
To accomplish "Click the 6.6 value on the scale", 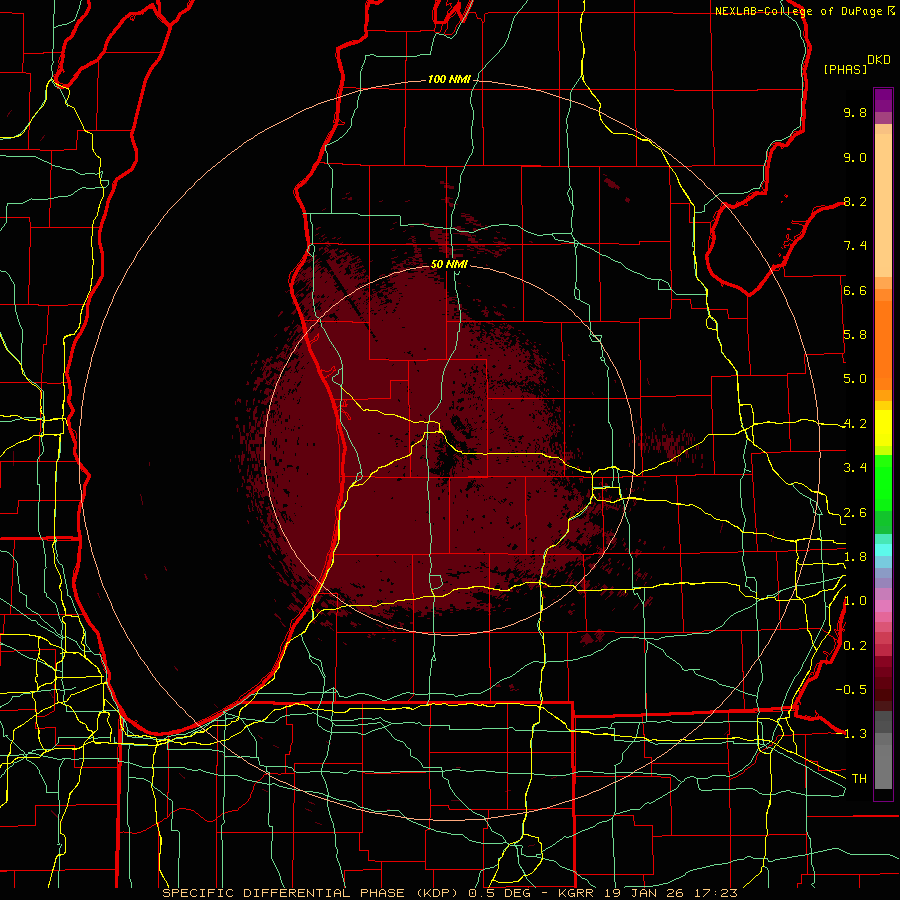I will (x=855, y=290).
